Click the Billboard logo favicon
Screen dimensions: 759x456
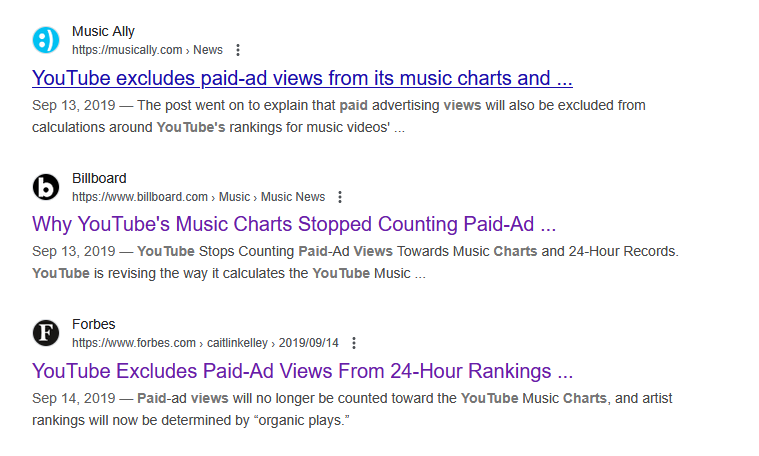coord(46,187)
